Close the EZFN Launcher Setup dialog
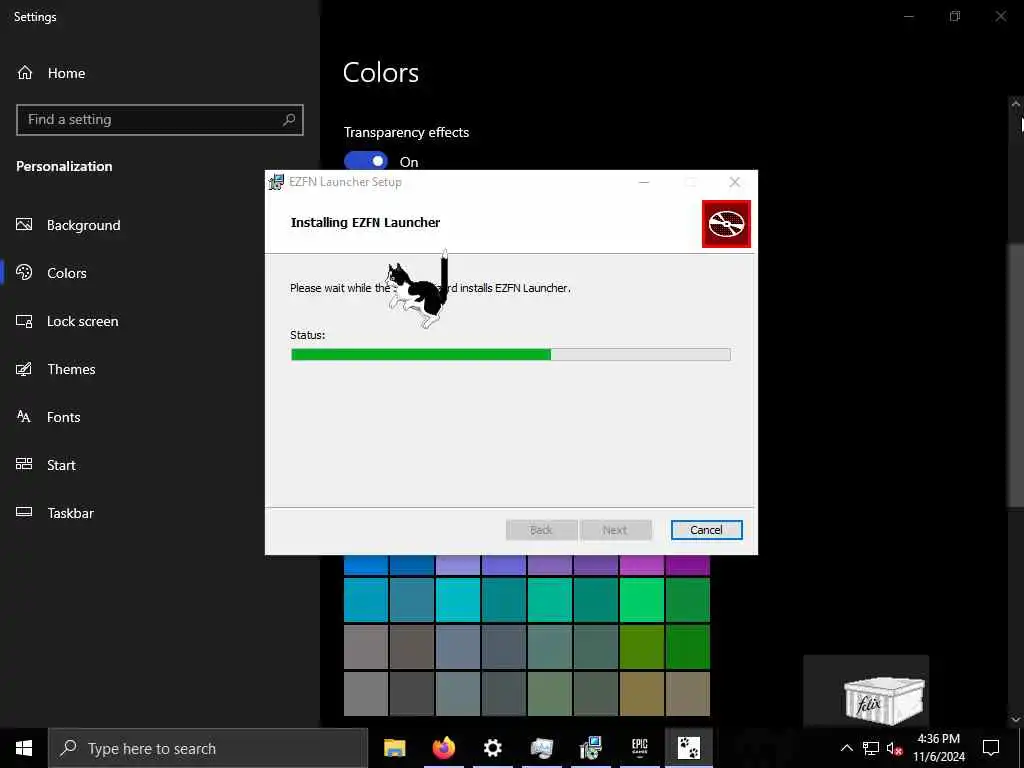 [x=735, y=182]
